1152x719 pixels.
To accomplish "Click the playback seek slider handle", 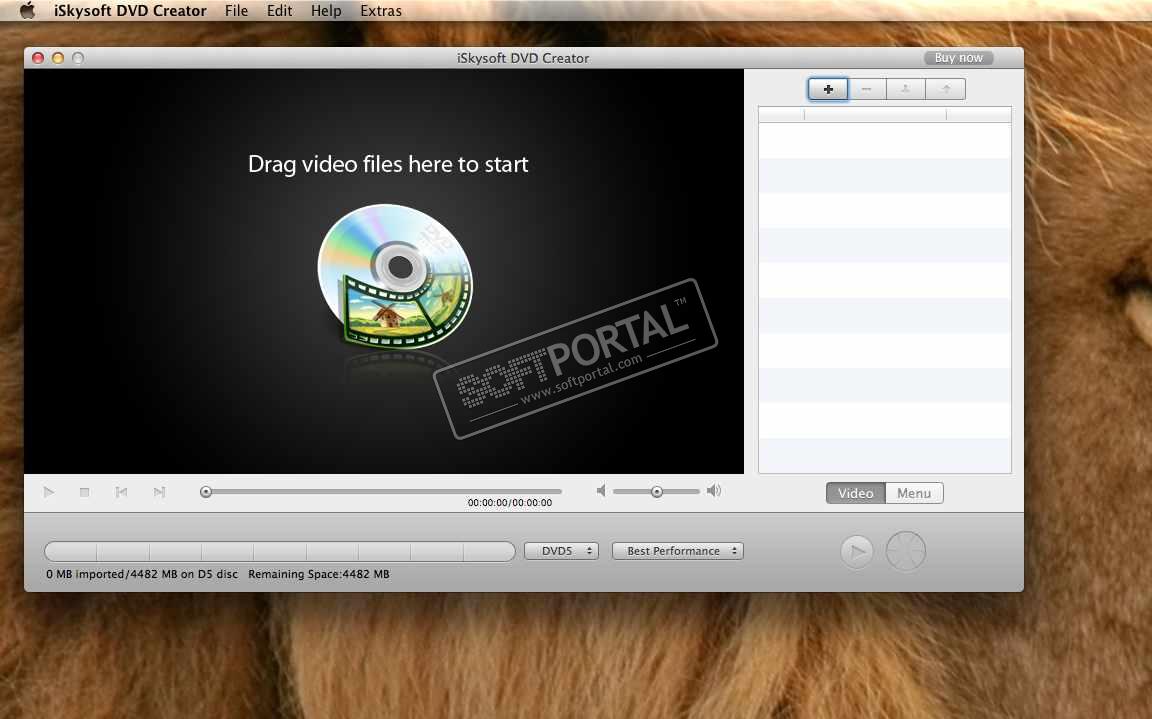I will tap(206, 492).
